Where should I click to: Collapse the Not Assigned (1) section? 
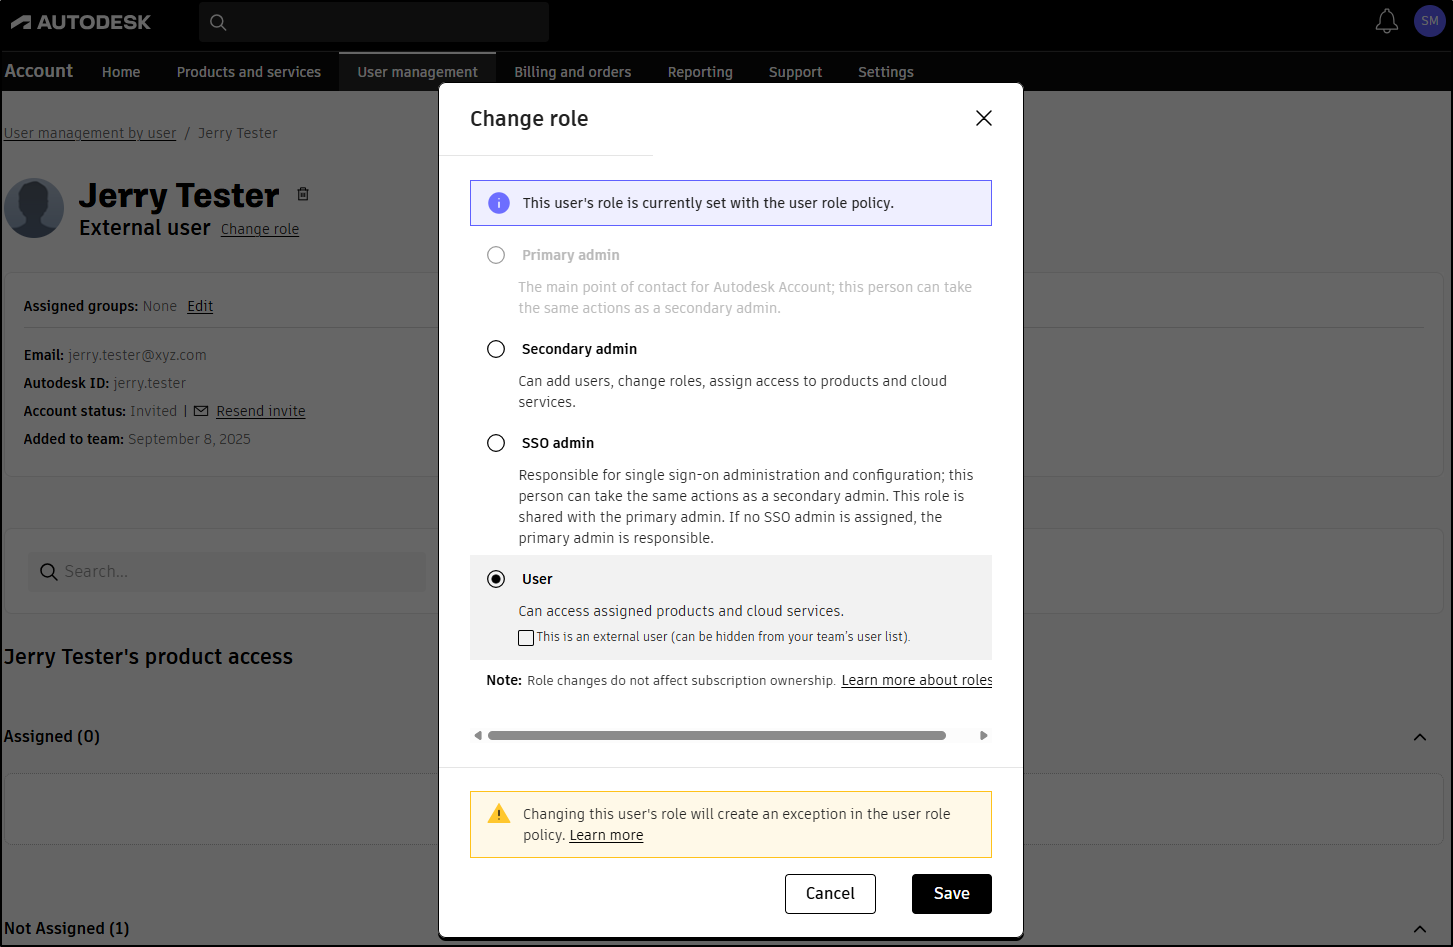click(x=1419, y=929)
